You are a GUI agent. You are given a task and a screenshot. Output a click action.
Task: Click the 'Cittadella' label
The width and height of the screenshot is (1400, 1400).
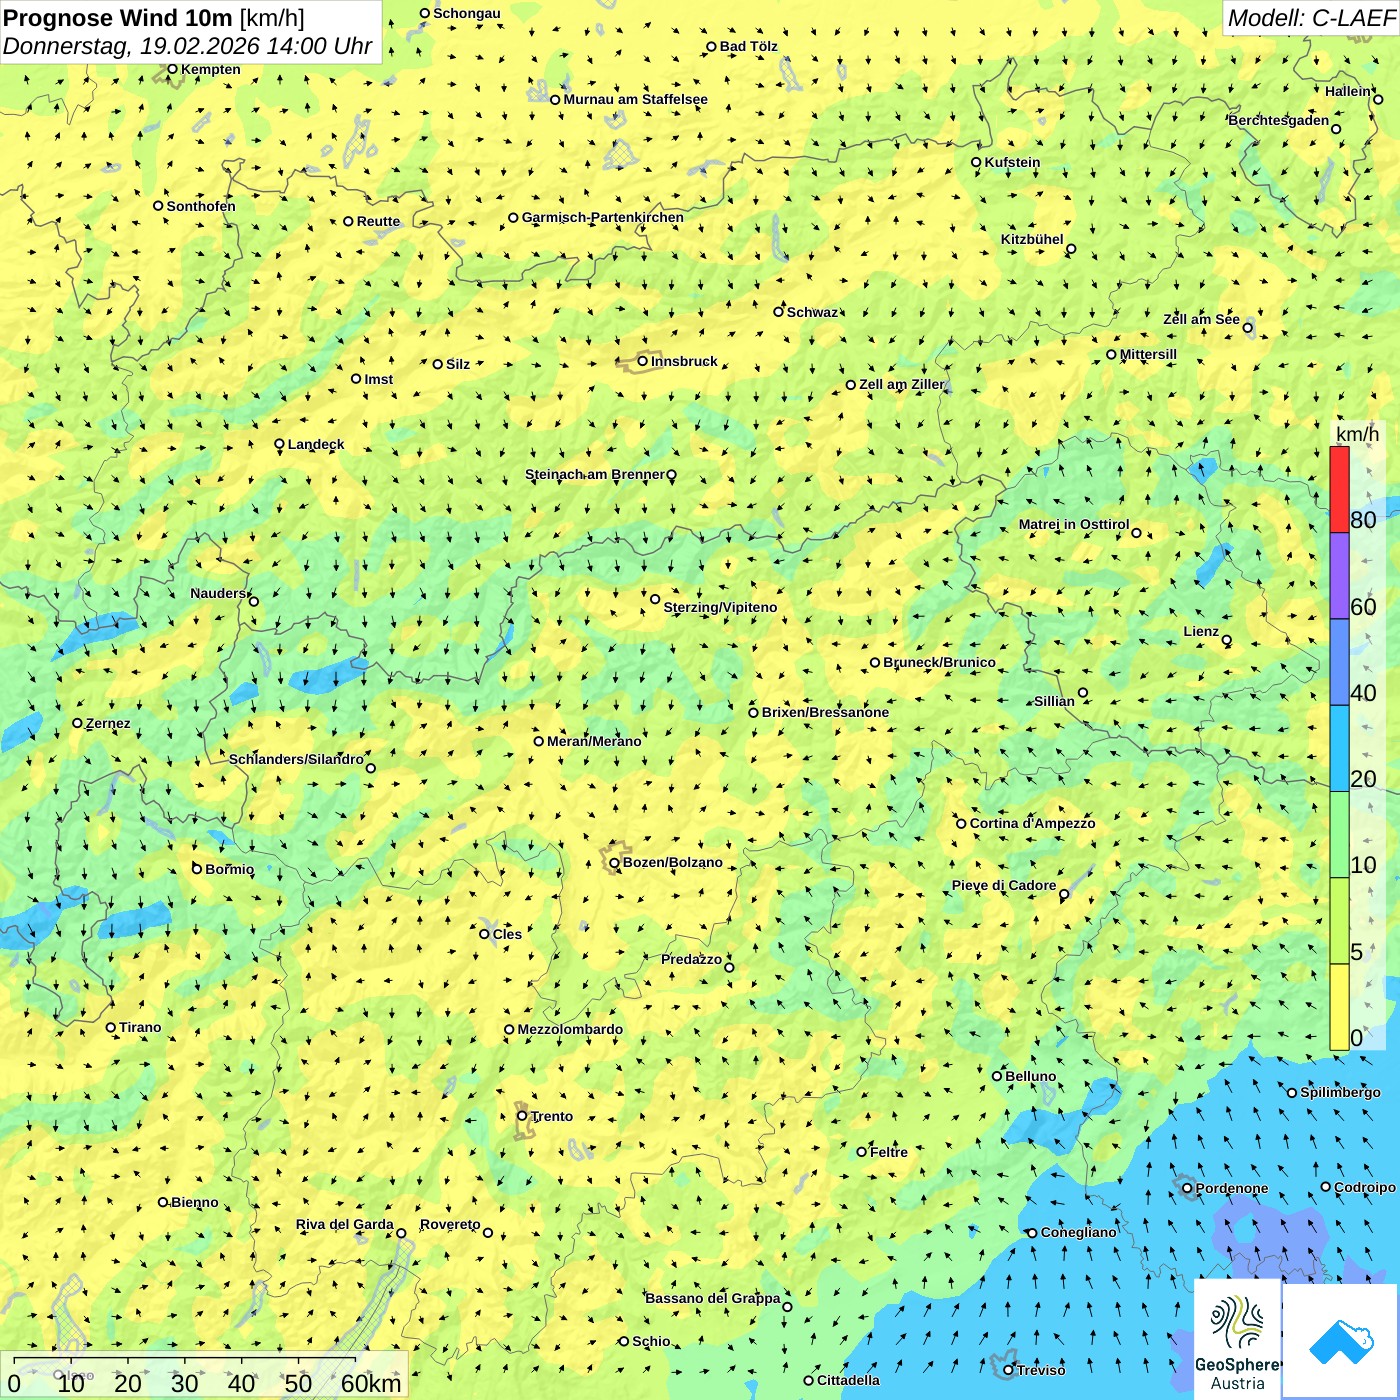849,1380
